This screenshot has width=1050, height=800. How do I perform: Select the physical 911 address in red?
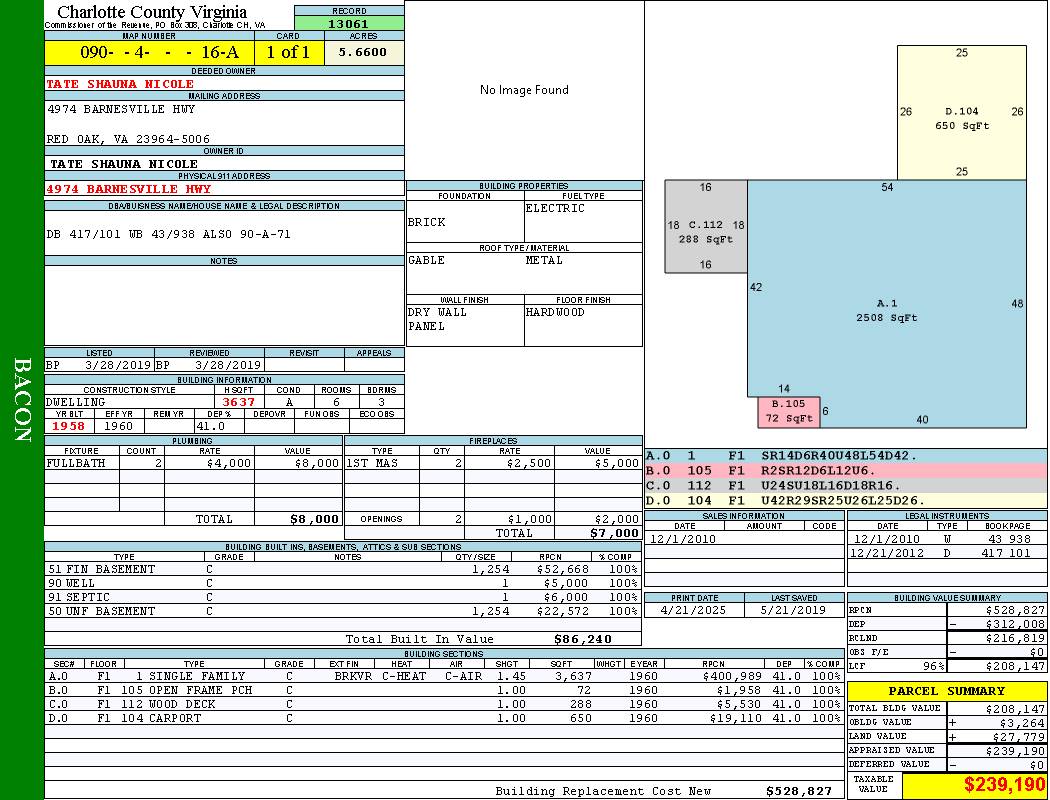coord(129,189)
